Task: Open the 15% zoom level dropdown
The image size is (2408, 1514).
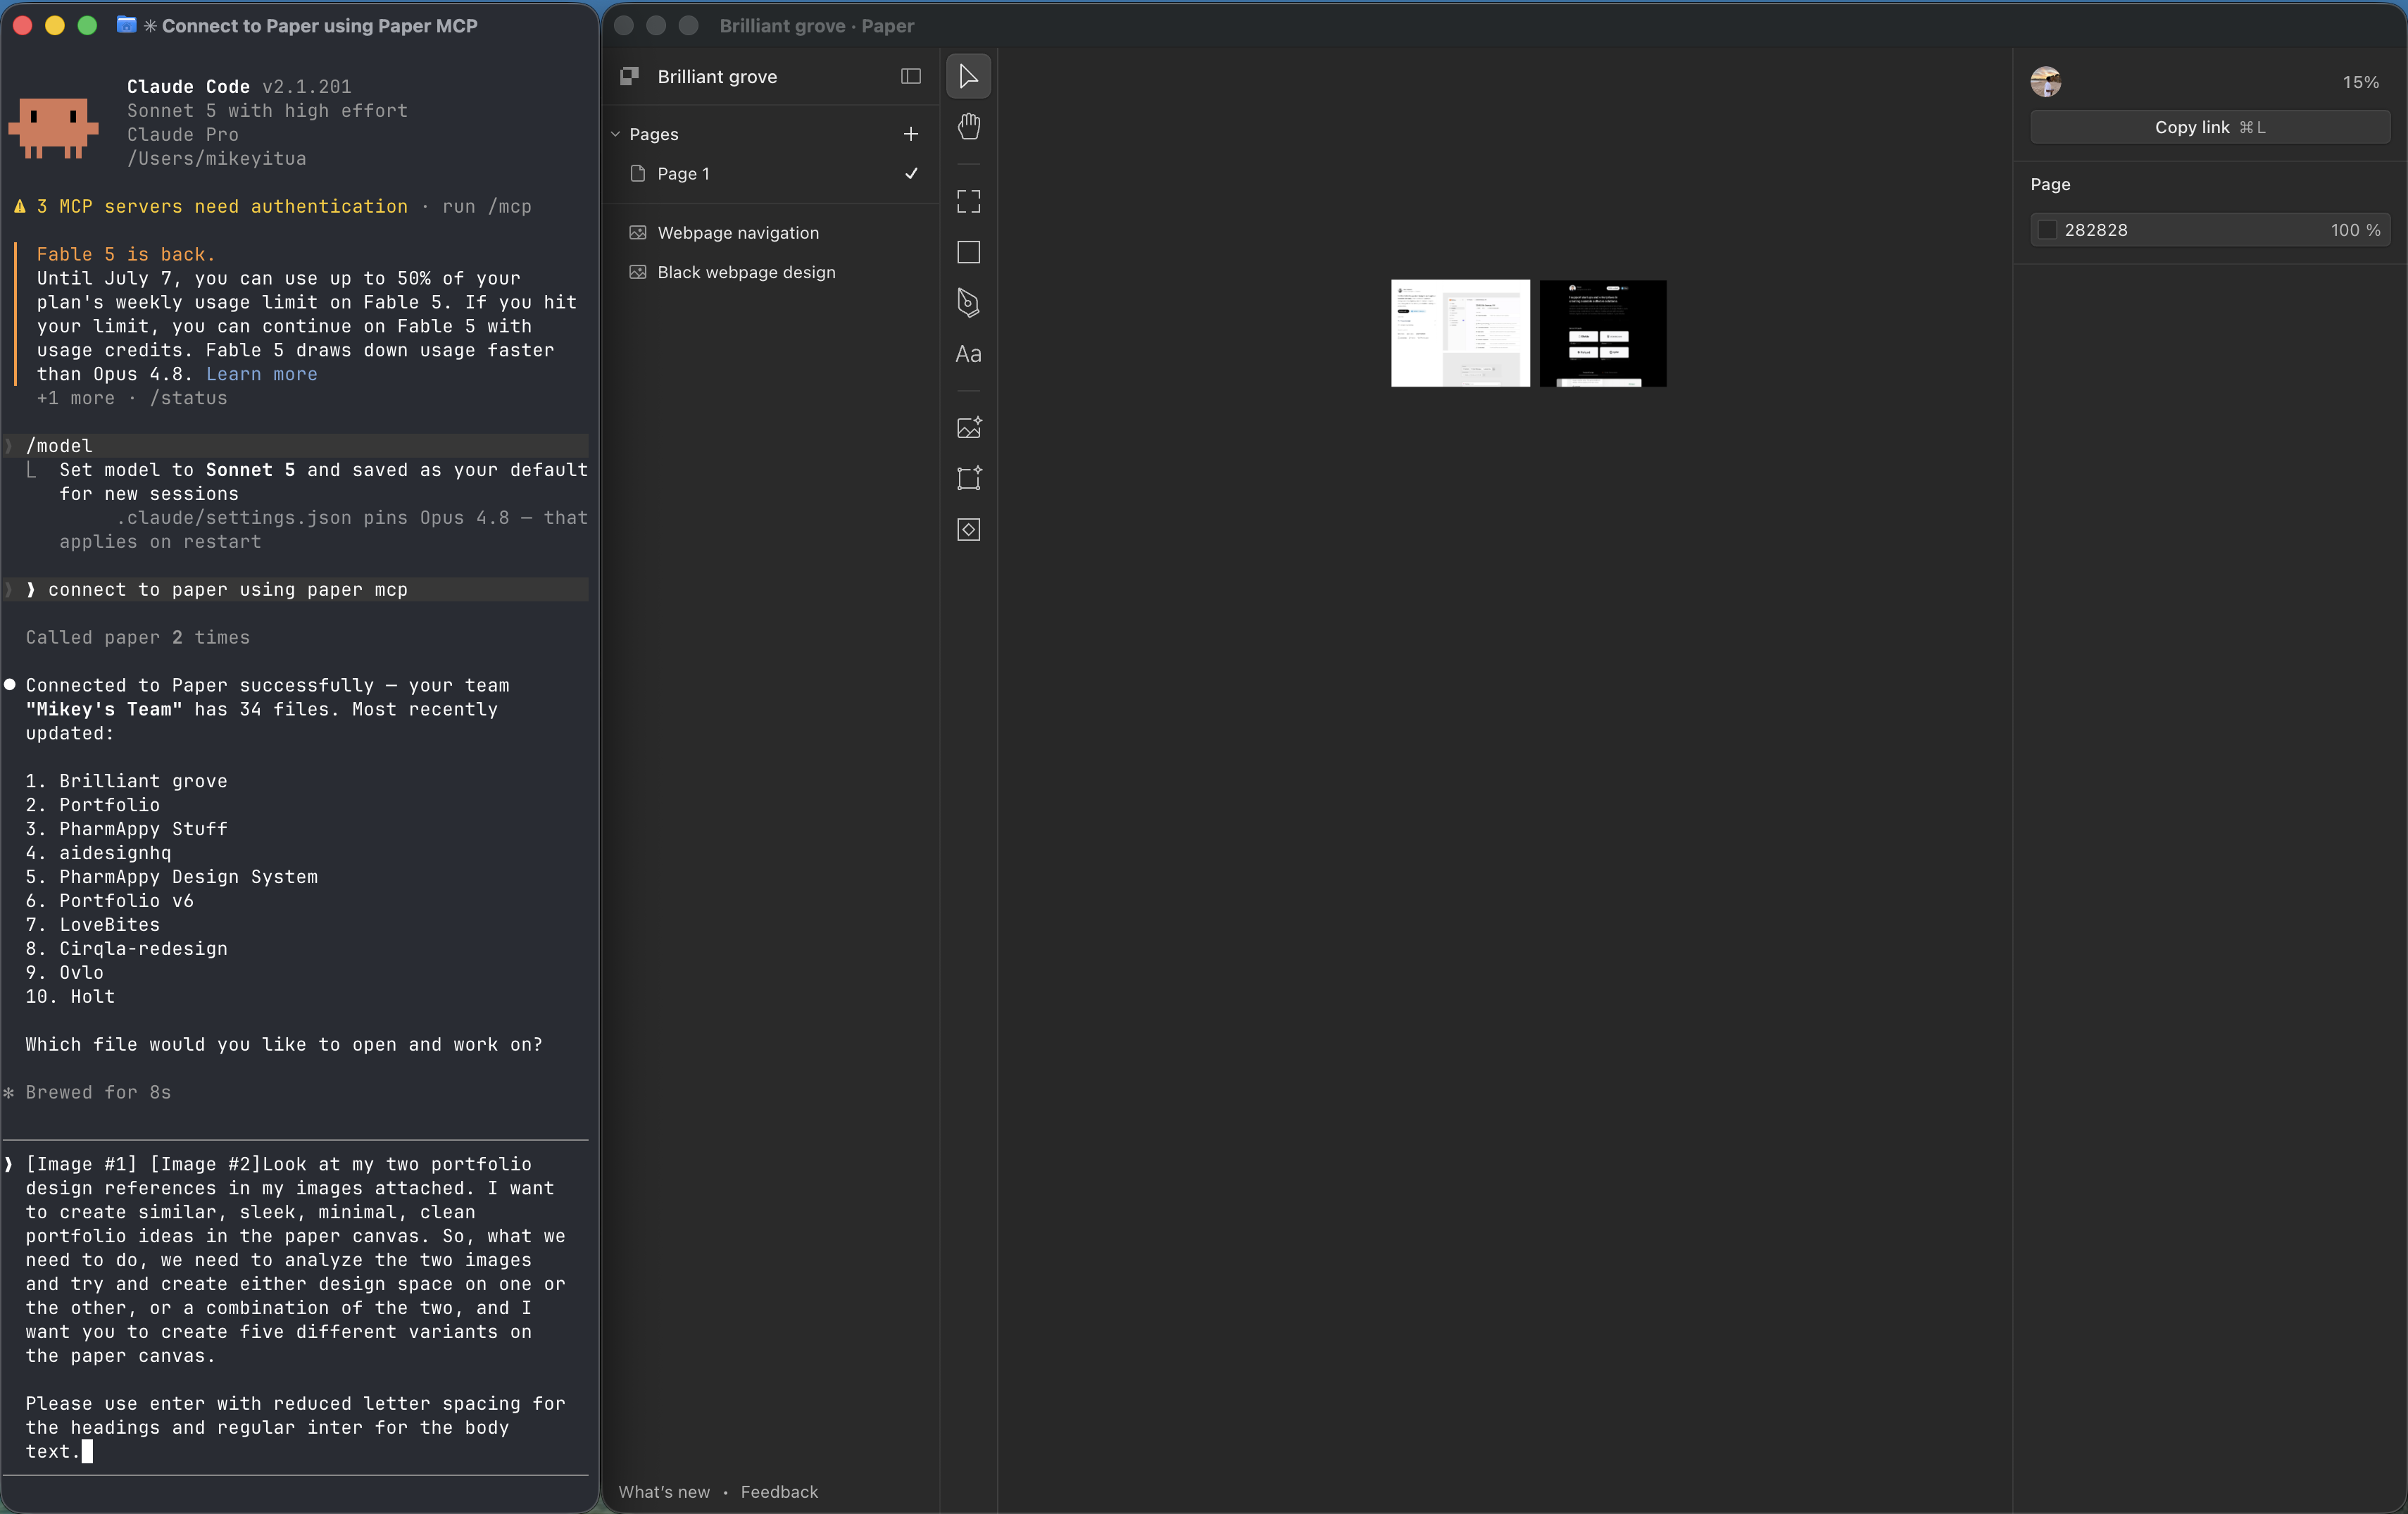Action: point(2360,82)
